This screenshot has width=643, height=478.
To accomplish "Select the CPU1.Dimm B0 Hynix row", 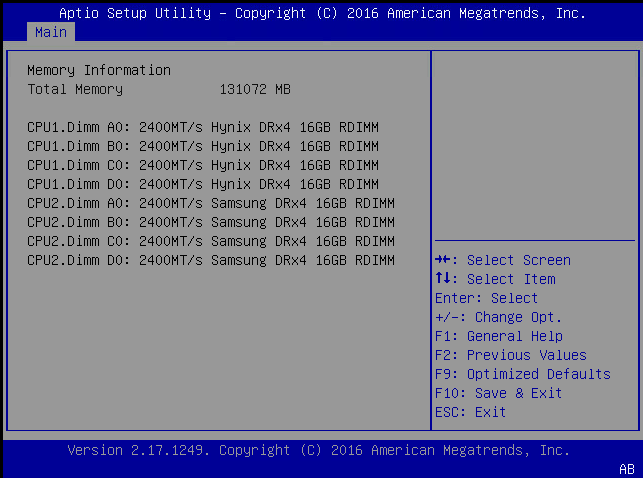I will point(203,146).
